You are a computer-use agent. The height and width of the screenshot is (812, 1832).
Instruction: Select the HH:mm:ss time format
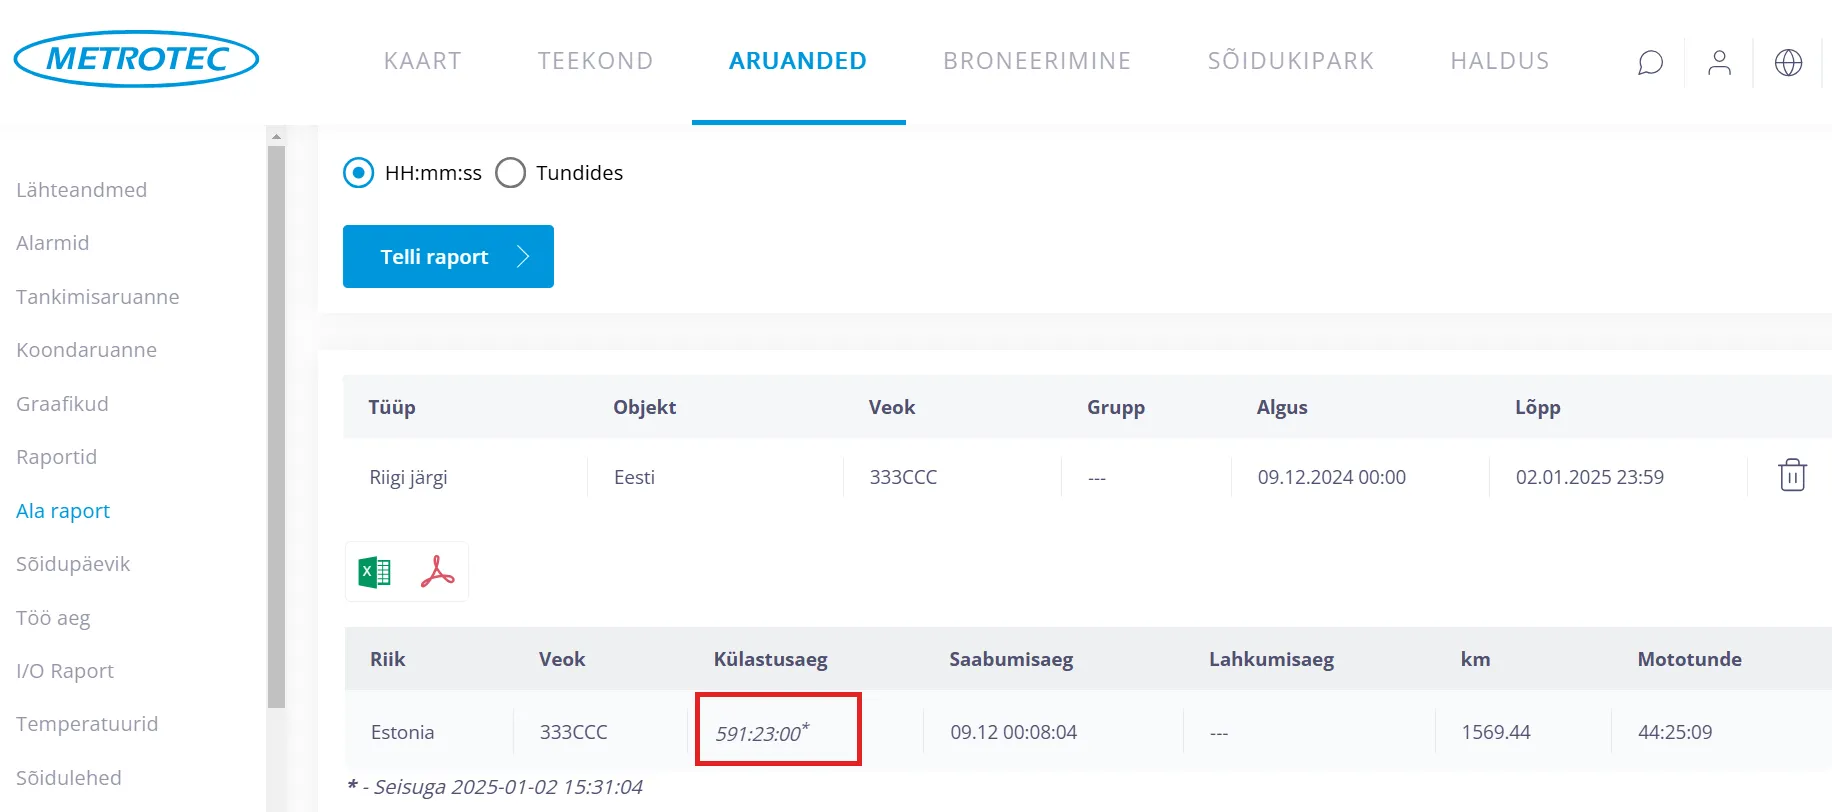tap(358, 173)
